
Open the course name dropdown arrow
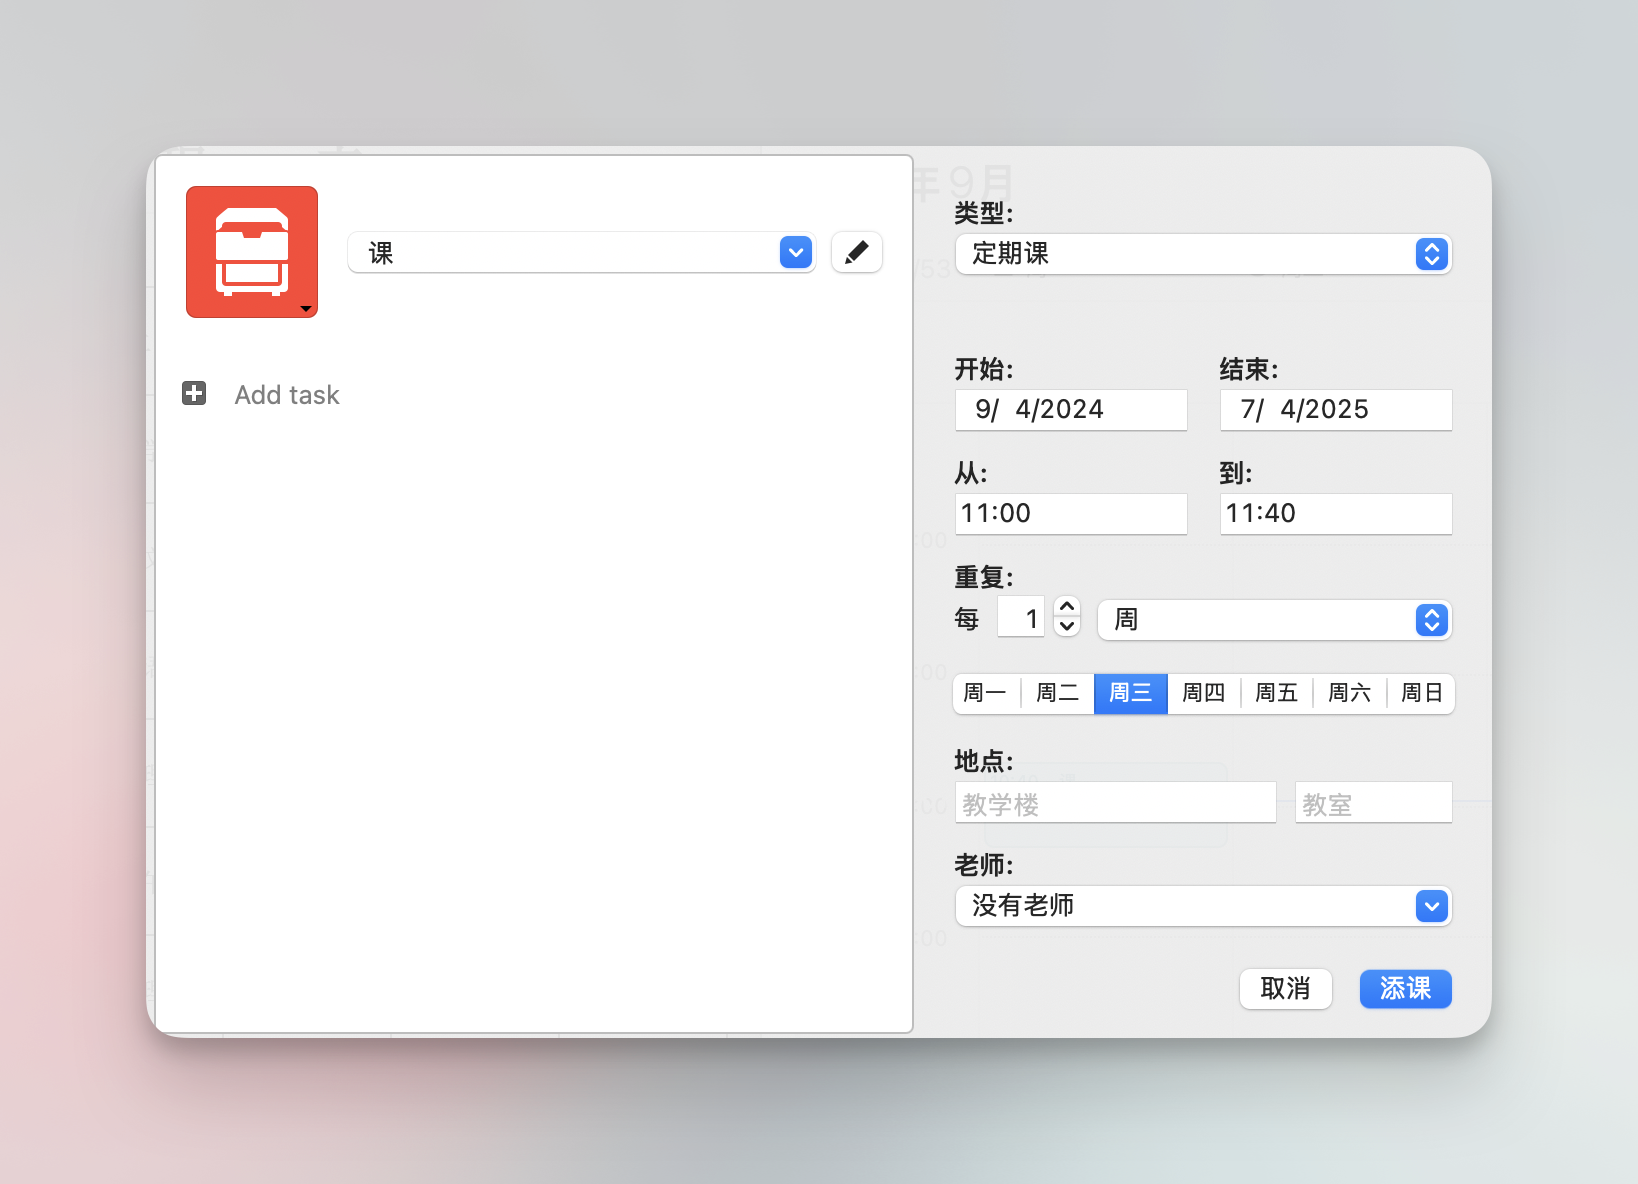(795, 253)
